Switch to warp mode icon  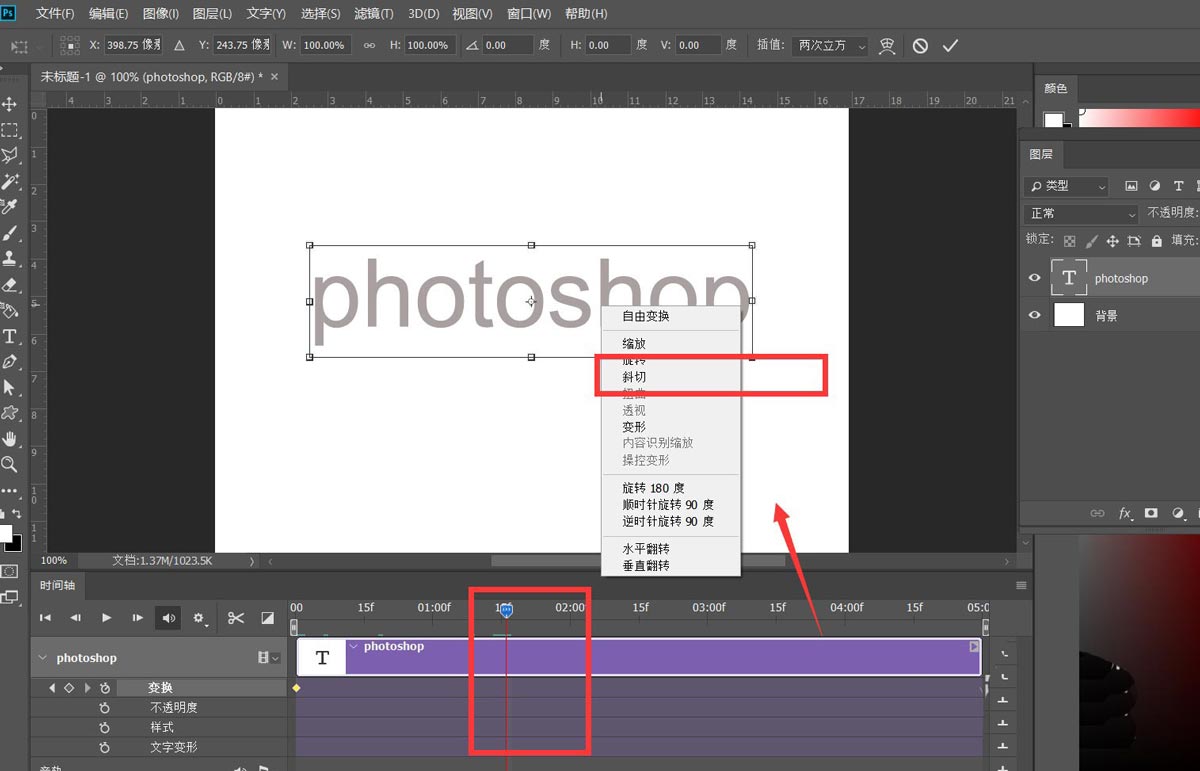[886, 45]
